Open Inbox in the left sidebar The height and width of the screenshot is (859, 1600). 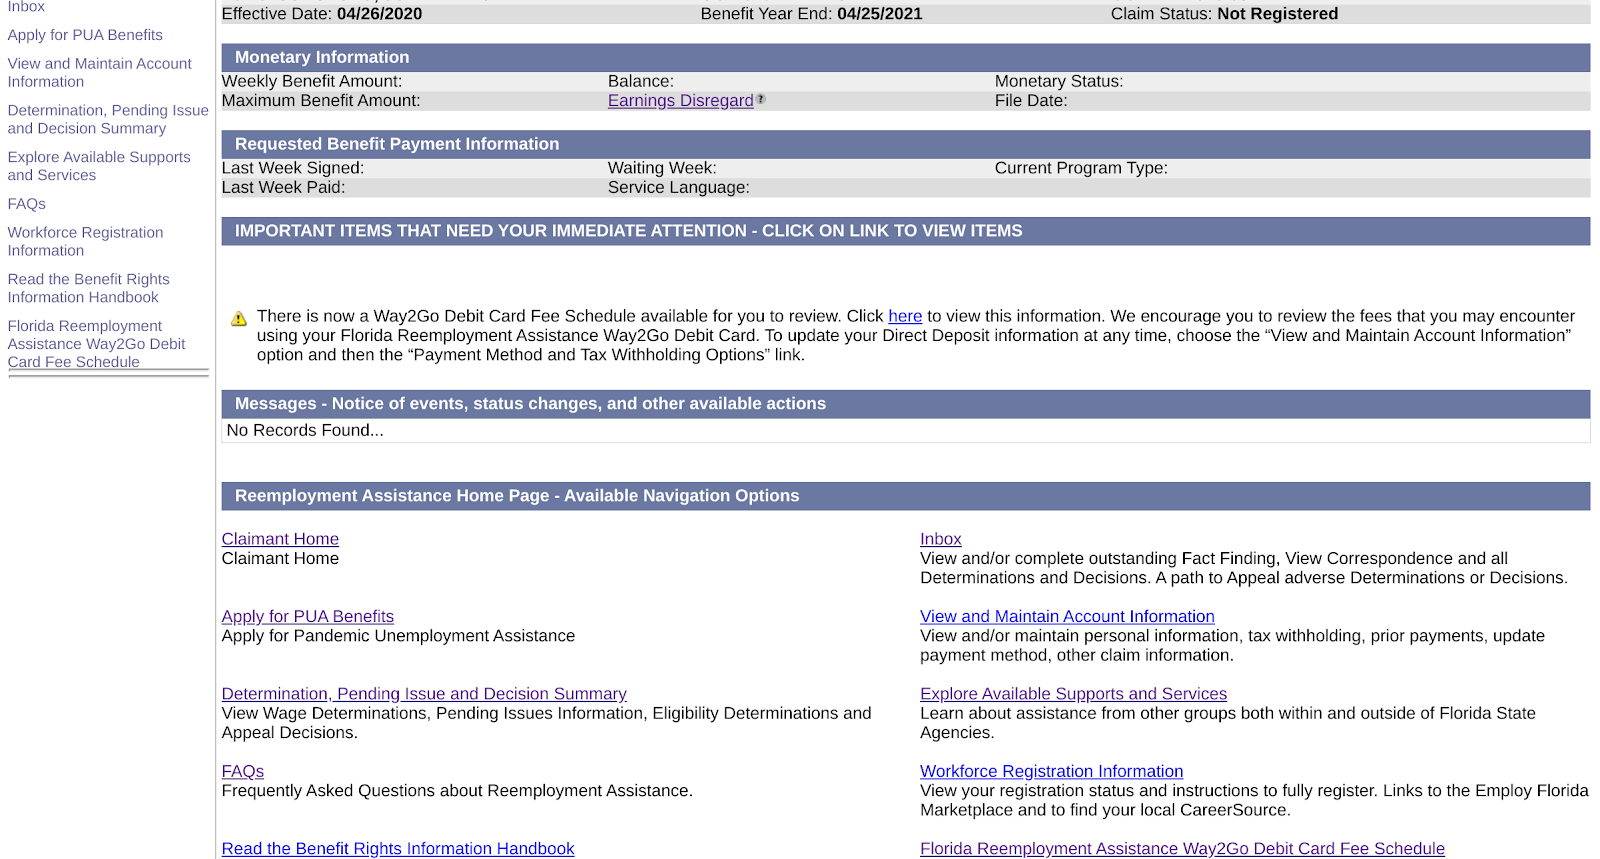[26, 7]
